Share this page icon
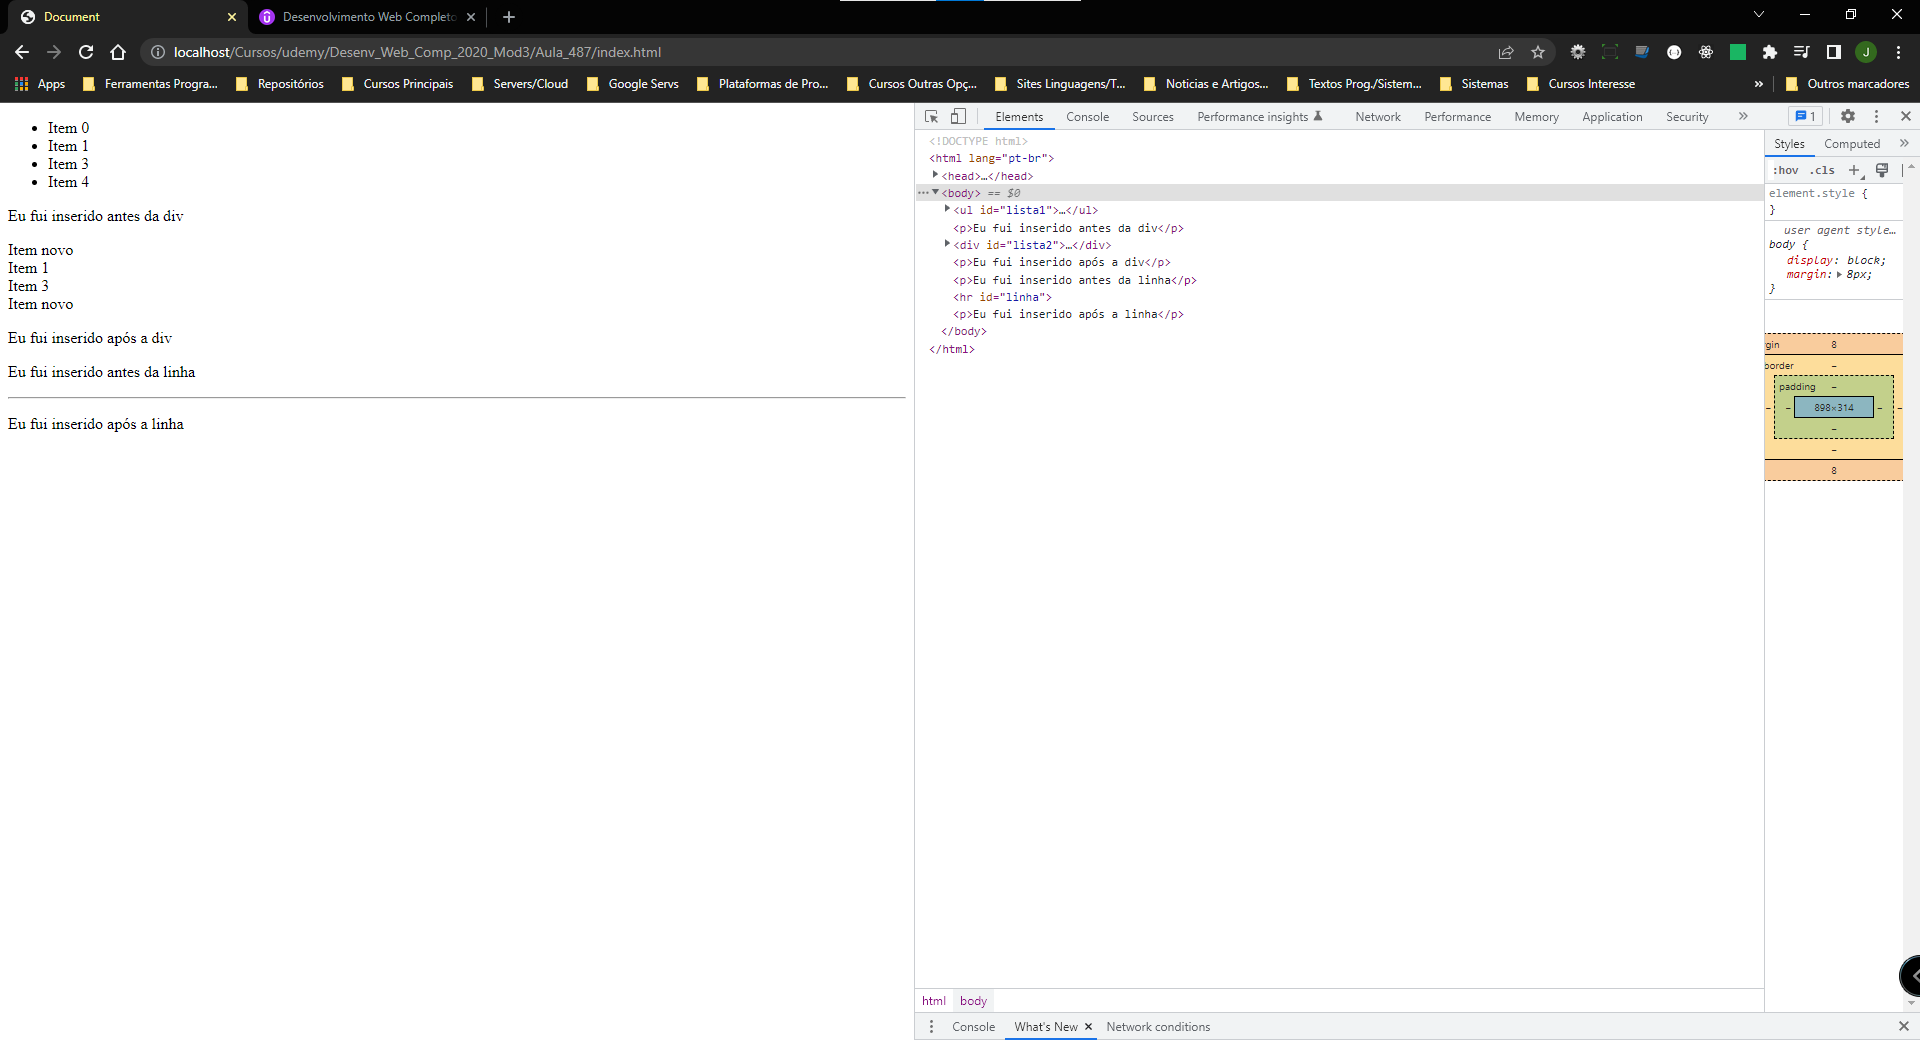 (1506, 52)
